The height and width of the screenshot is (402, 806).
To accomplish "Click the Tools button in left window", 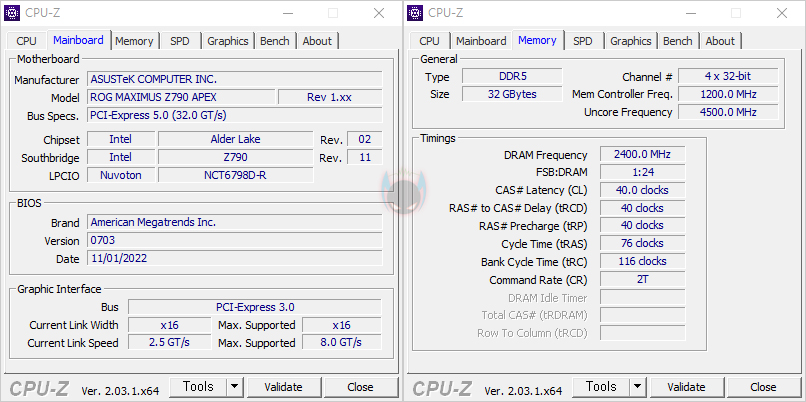I will [198, 387].
